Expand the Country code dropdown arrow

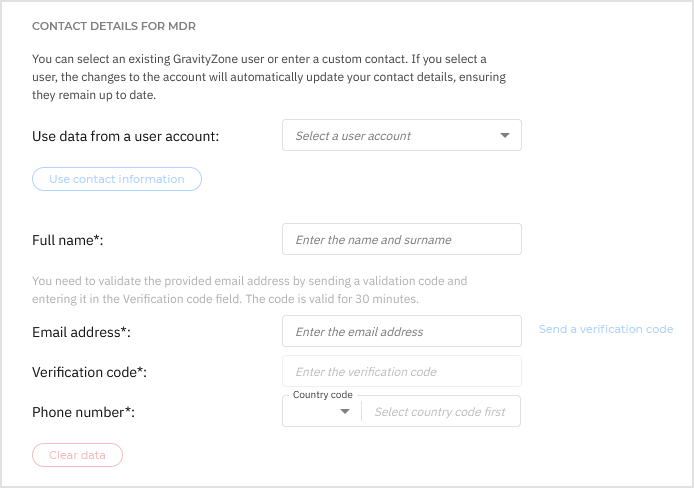coord(345,412)
